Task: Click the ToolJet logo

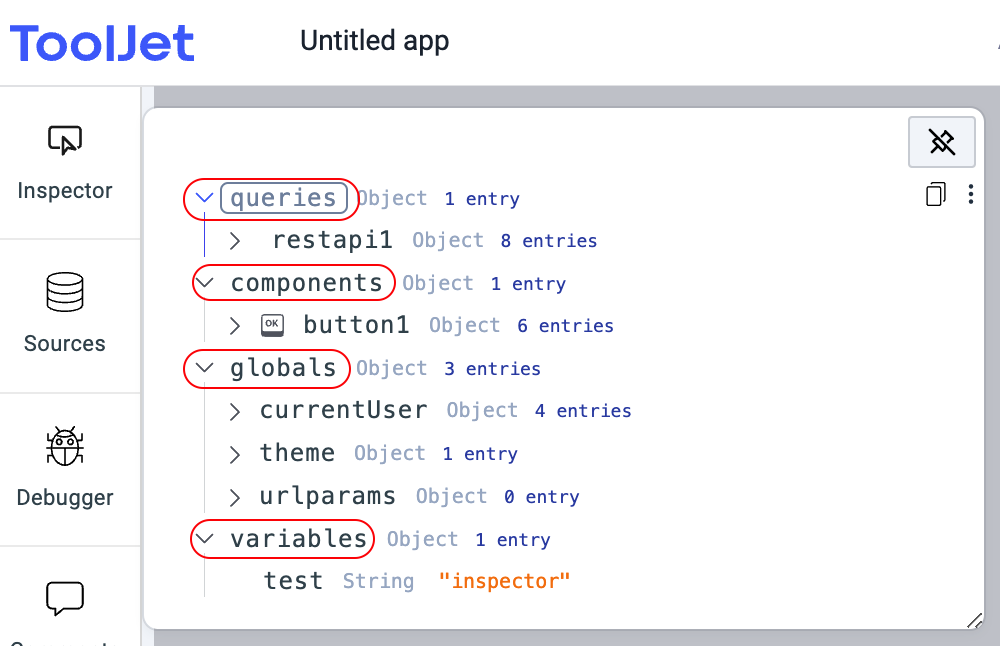Action: coord(102,43)
